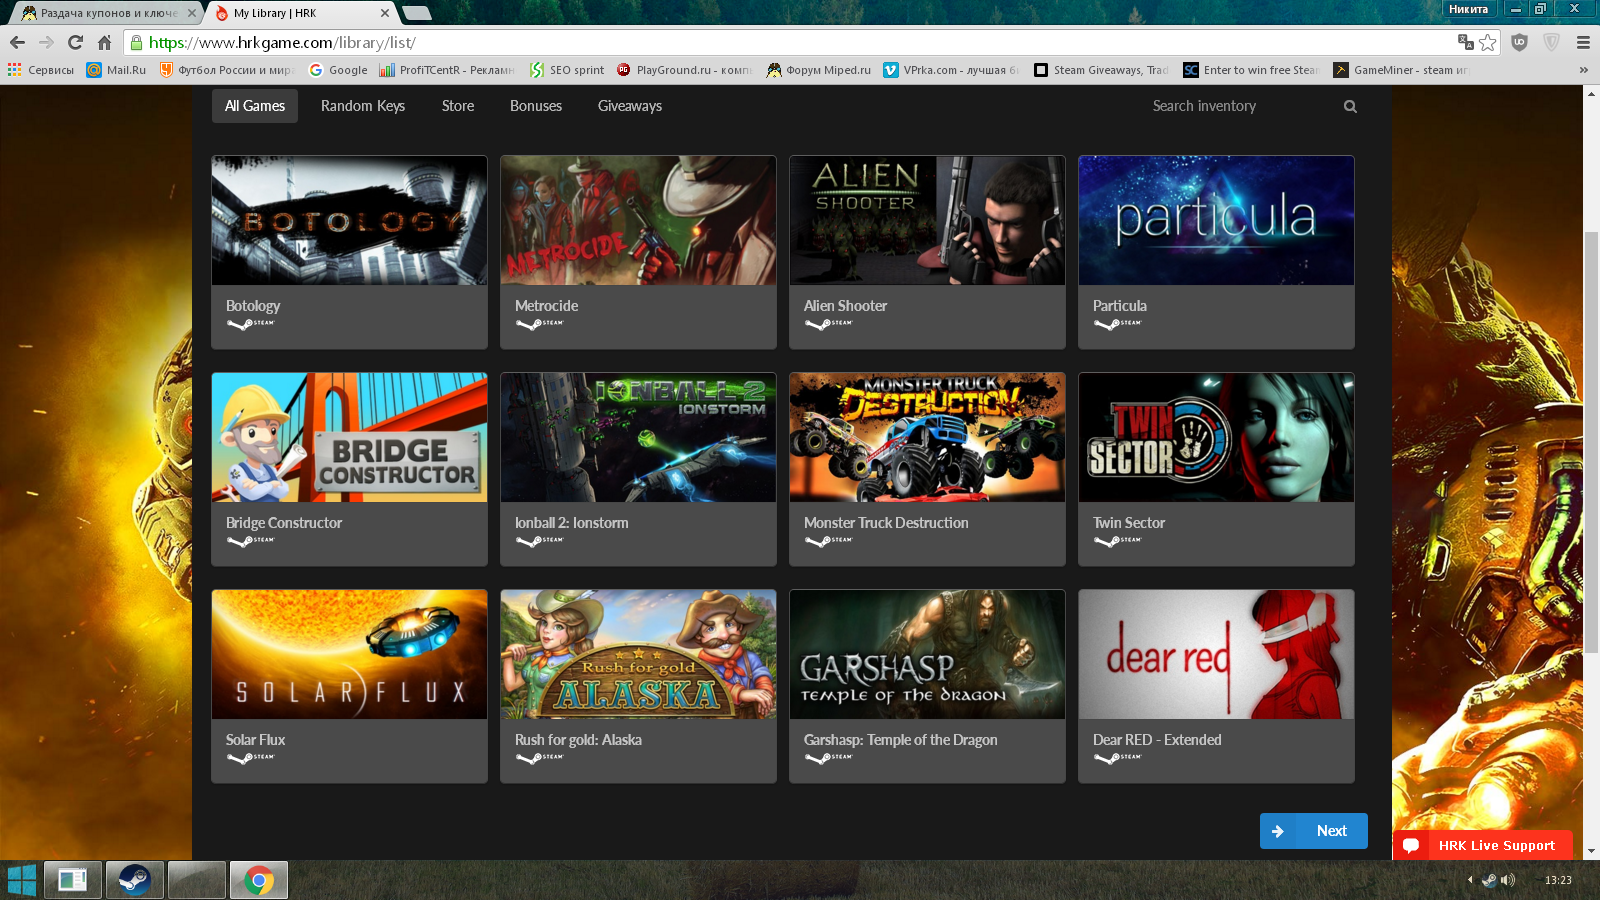Open a new browser tab
This screenshot has width=1600, height=900.
pyautogui.click(x=417, y=13)
